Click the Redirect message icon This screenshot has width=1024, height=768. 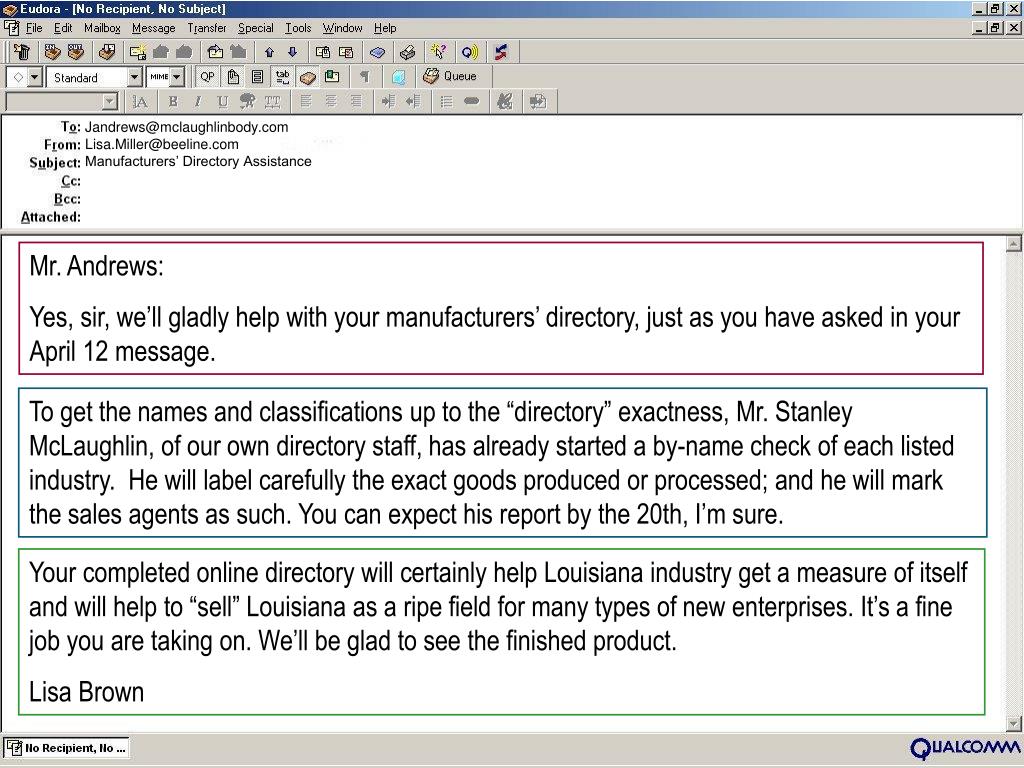click(x=238, y=52)
